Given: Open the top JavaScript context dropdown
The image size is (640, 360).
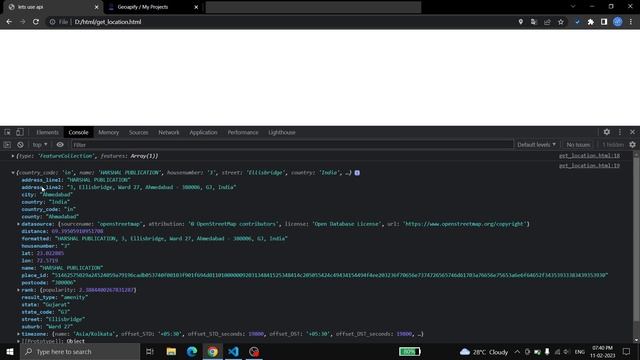Looking at the screenshot, I should pos(40,144).
